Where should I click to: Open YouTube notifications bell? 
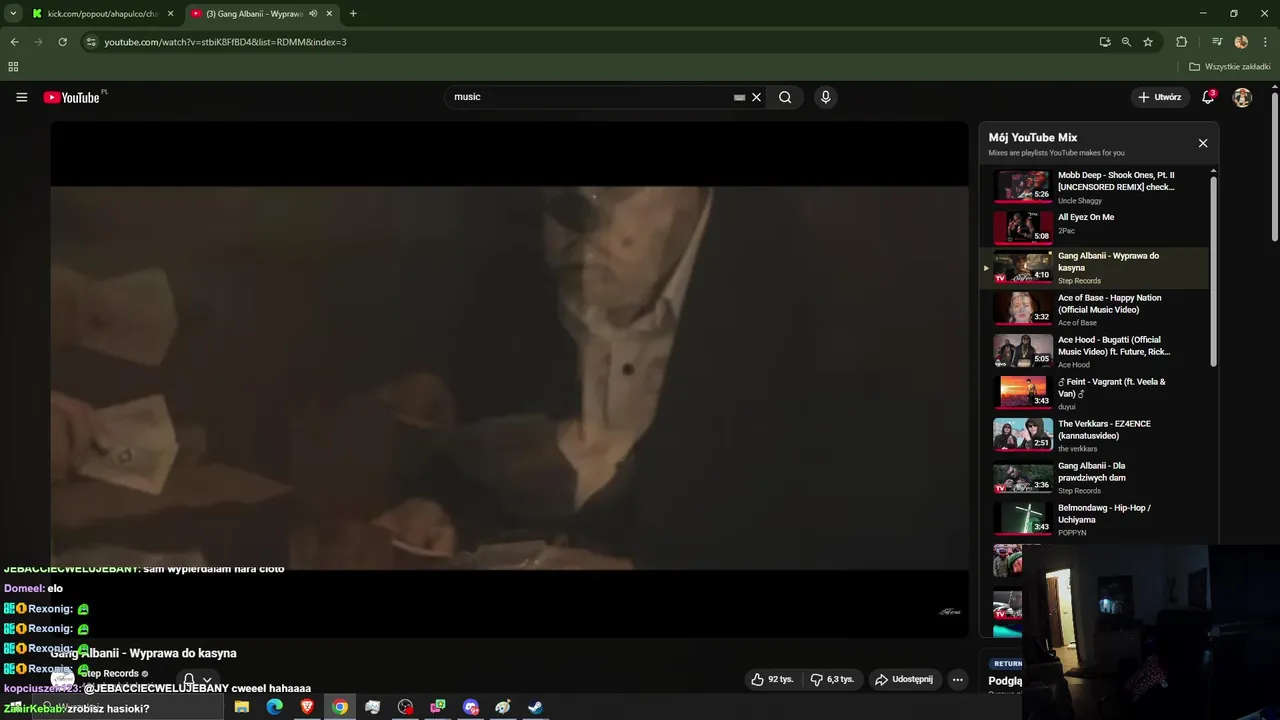1208,97
